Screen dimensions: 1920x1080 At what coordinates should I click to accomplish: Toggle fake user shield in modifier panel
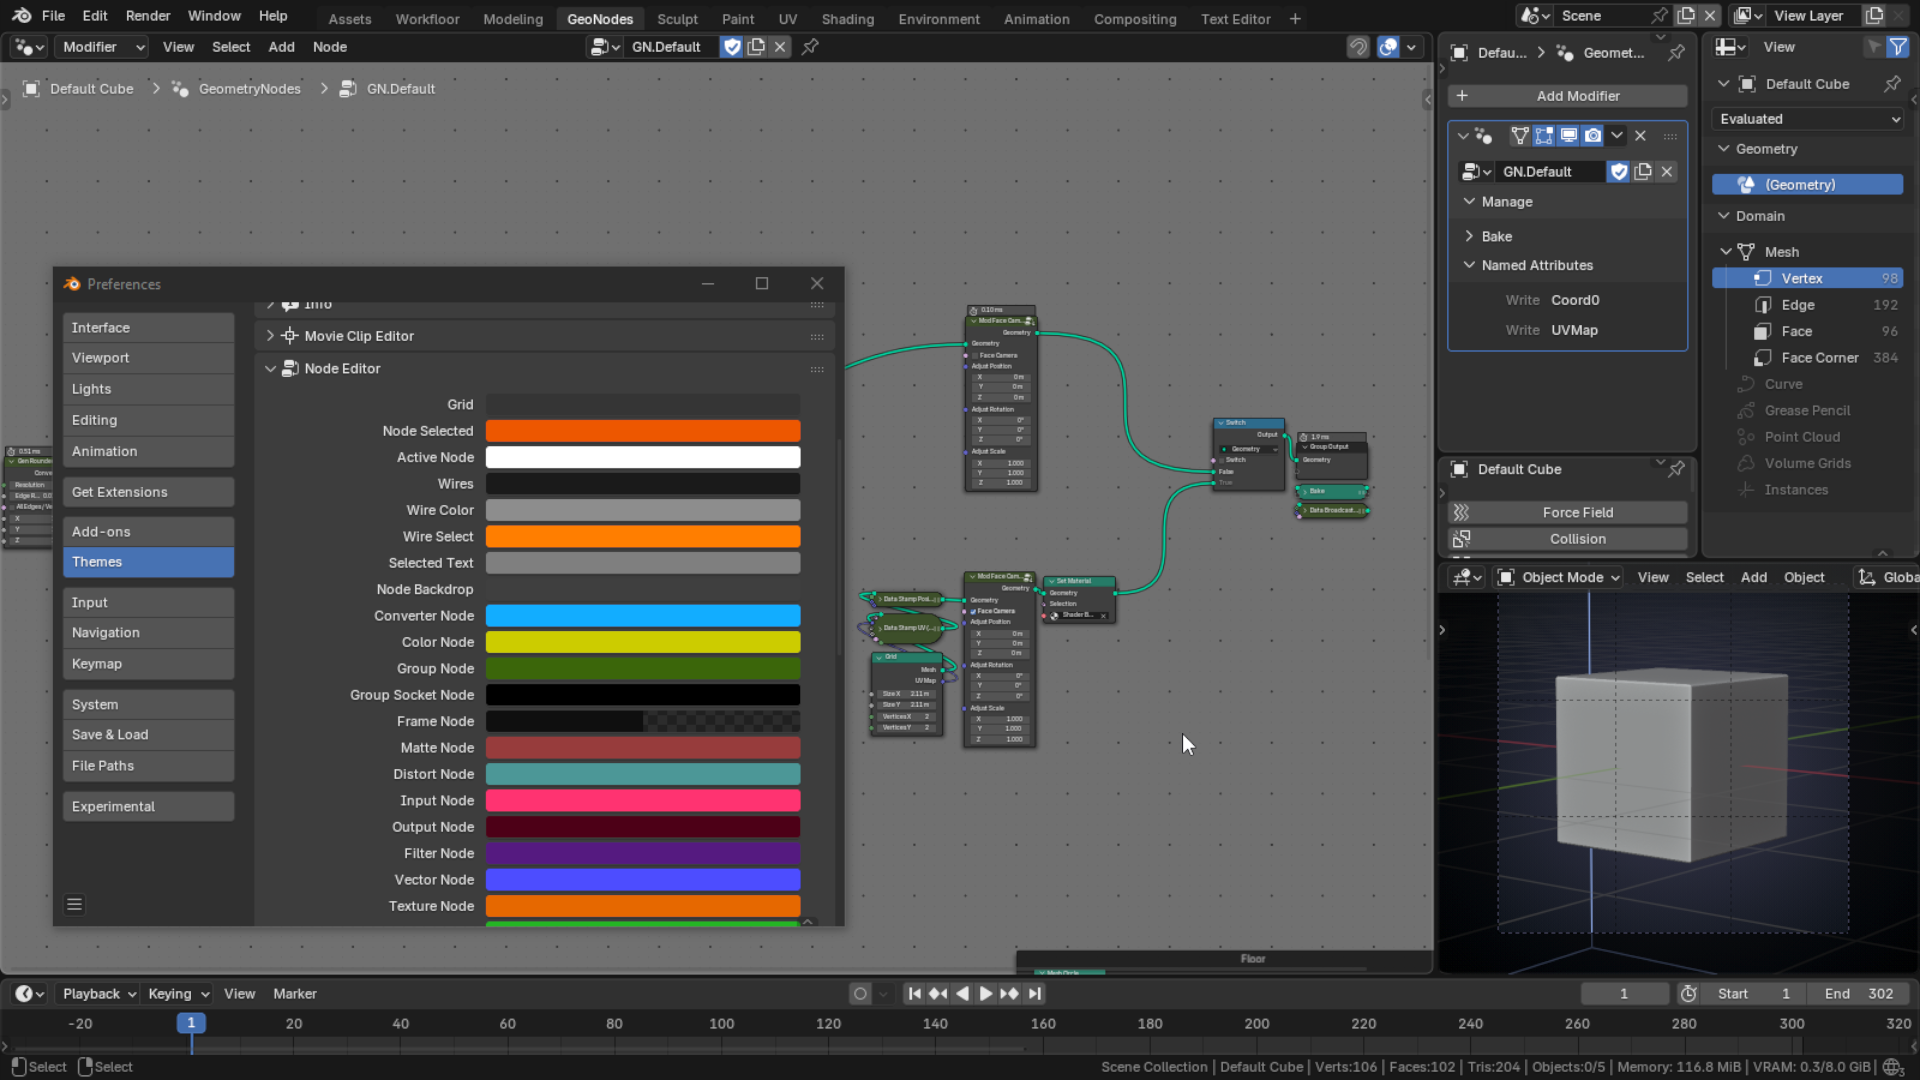tap(1619, 172)
